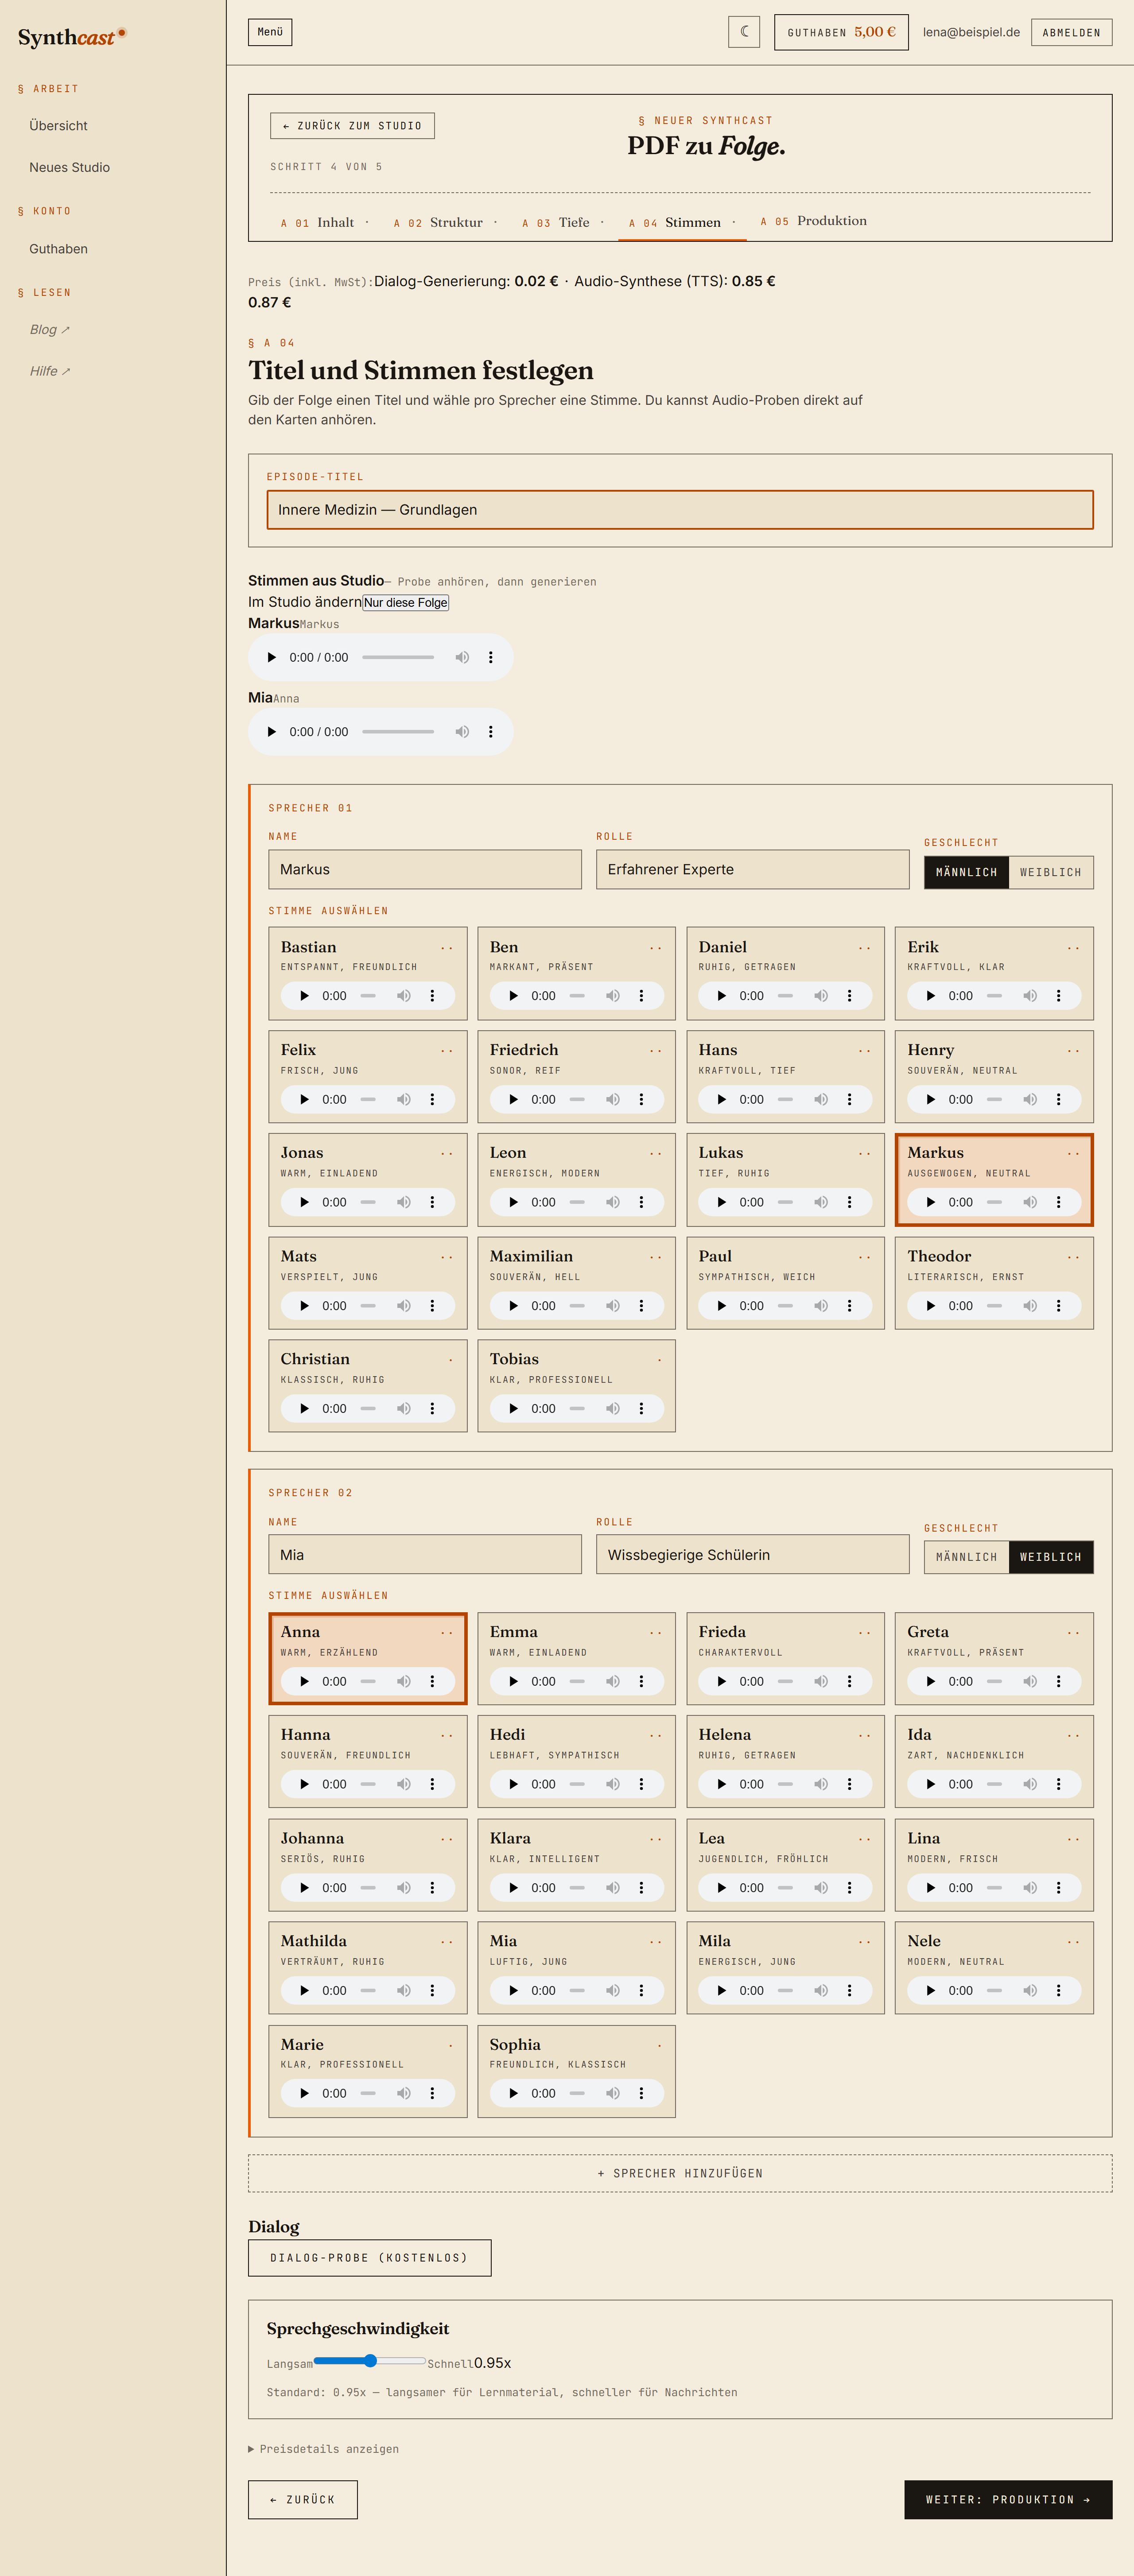Set Sprecher 01 gender to Weiblich
The height and width of the screenshot is (2576, 1134).
coord(1050,872)
